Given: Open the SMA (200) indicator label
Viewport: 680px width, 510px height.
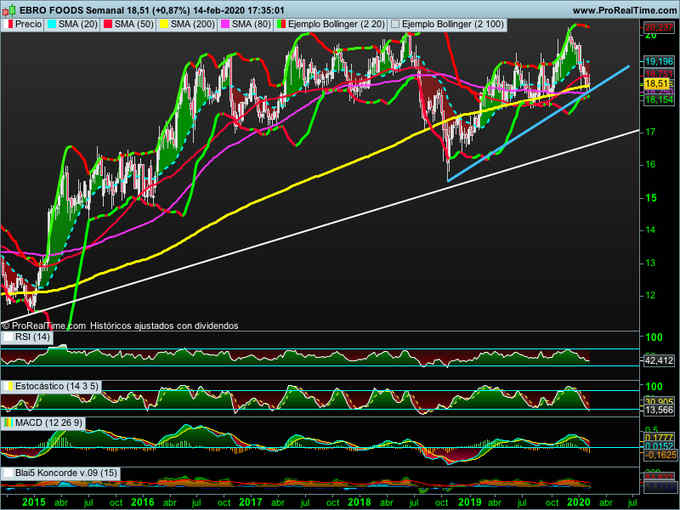Looking at the screenshot, I should click(x=193, y=25).
